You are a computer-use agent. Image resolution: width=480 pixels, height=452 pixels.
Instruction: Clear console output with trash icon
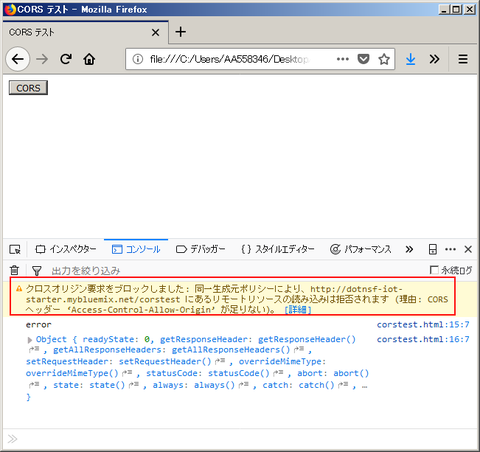coord(15,270)
